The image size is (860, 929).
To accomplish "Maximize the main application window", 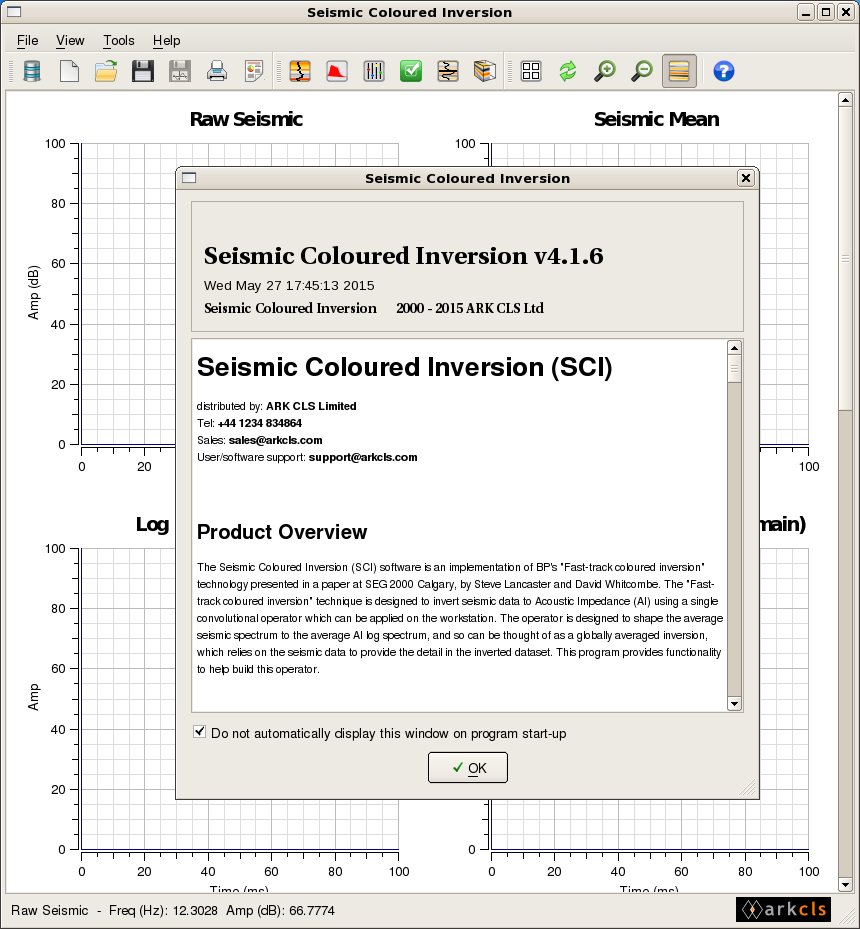I will point(826,12).
